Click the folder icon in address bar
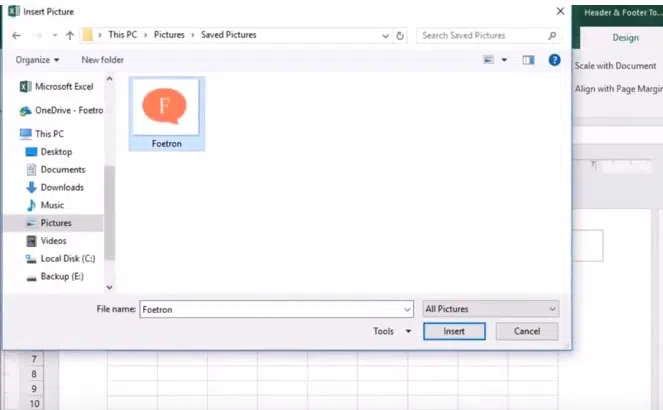 [x=88, y=35]
